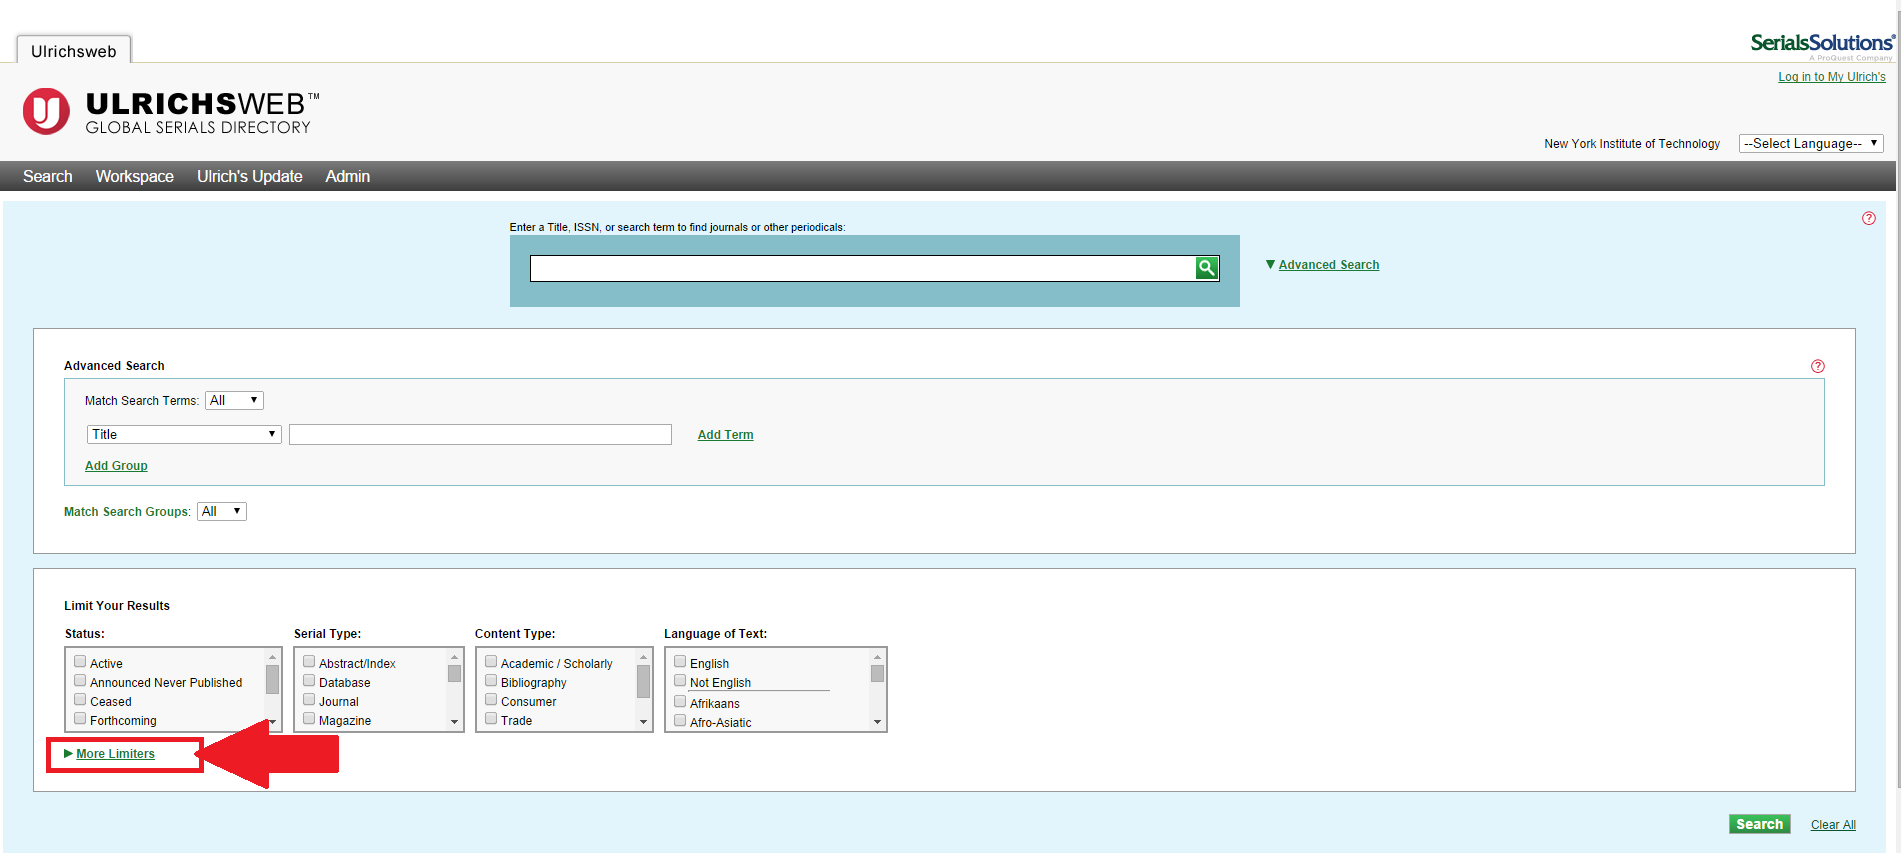This screenshot has width=1901, height=853.
Task: Check the Magazine serial type
Action: (x=309, y=718)
